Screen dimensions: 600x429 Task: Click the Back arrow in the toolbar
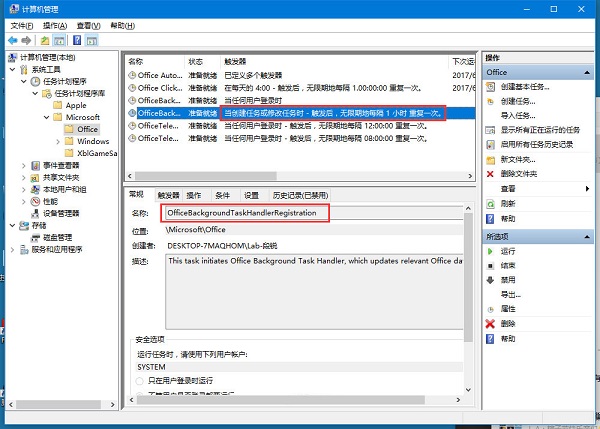click(12, 40)
